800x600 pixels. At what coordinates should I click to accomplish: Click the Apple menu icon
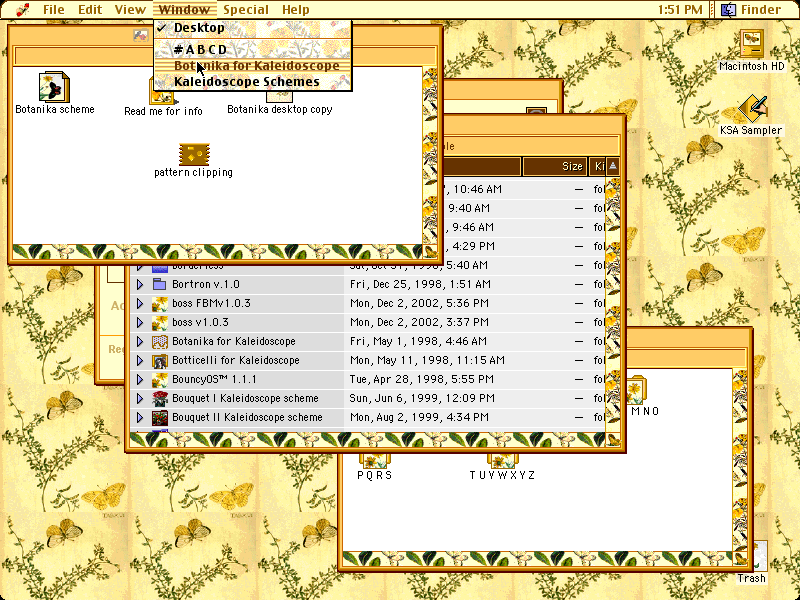22,10
